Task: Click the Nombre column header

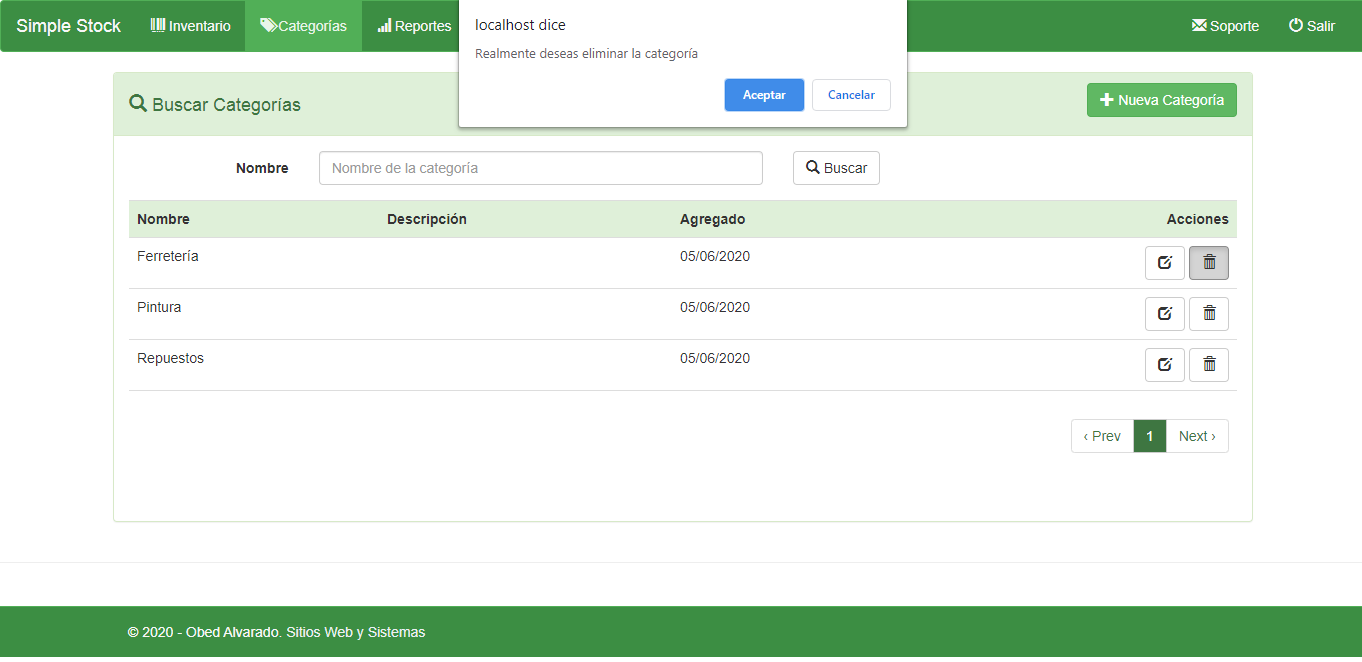Action: [x=163, y=219]
